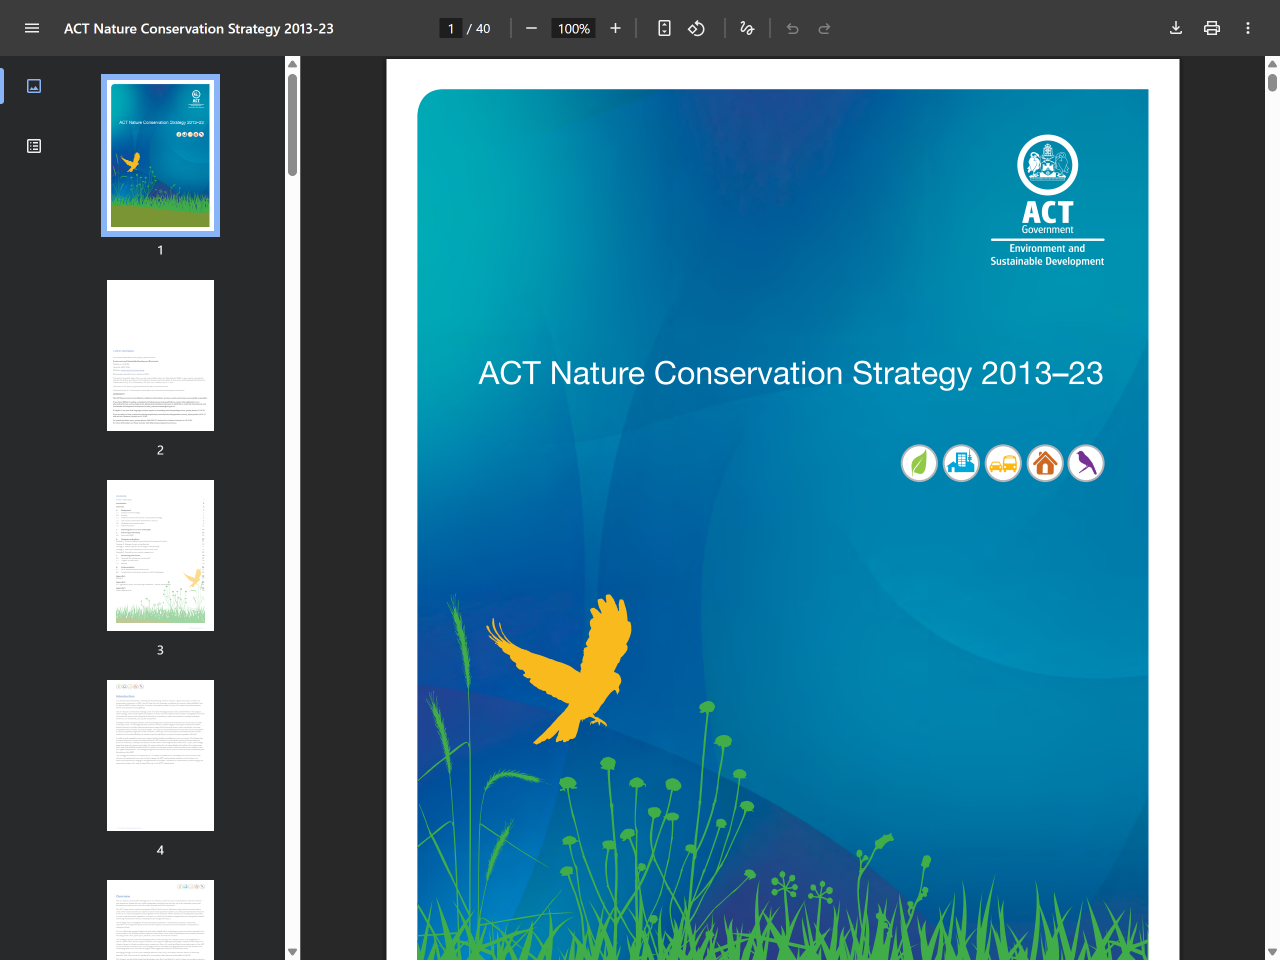Click the yellow car icon on cover
This screenshot has width=1280, height=960.
[x=1003, y=463]
